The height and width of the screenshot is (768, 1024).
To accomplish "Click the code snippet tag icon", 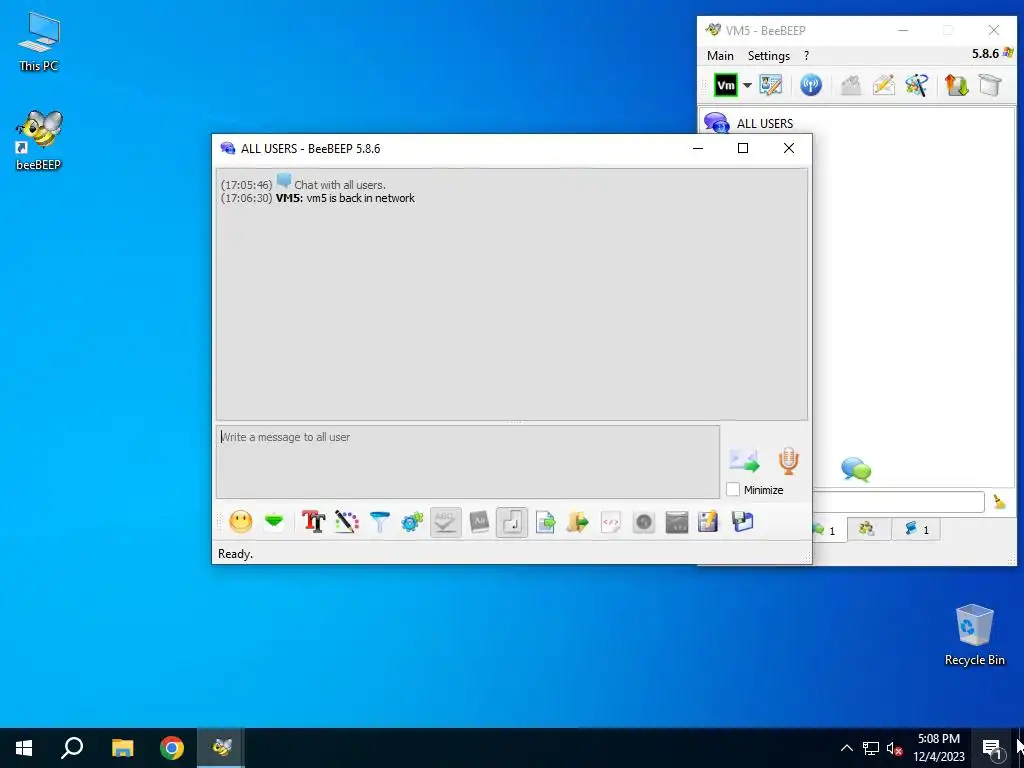I will pyautogui.click(x=611, y=522).
